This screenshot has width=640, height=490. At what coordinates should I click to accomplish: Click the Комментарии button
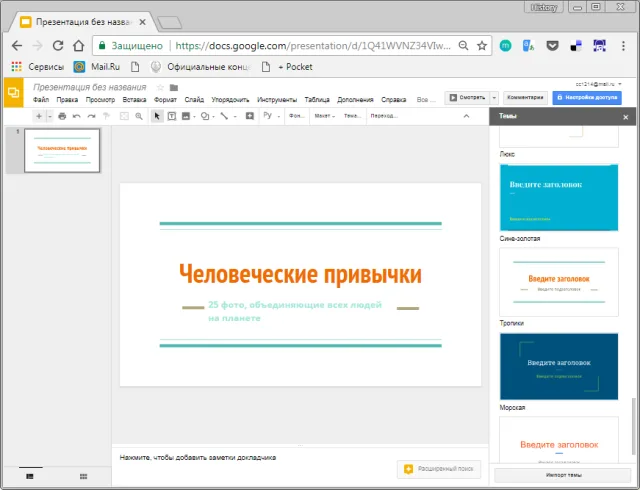click(x=525, y=98)
